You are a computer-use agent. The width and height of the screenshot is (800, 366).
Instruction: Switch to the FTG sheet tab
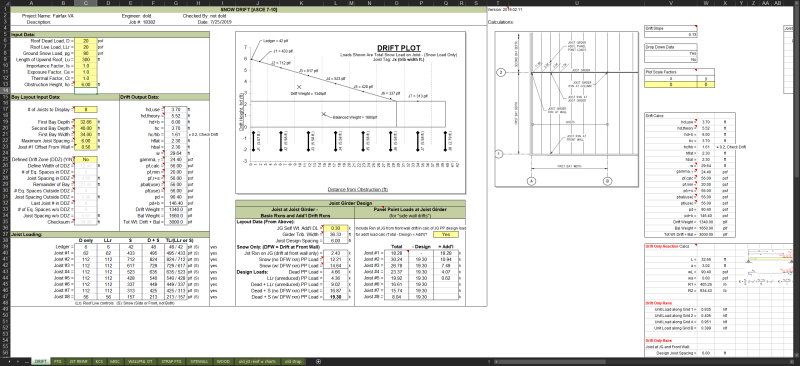coord(57,361)
